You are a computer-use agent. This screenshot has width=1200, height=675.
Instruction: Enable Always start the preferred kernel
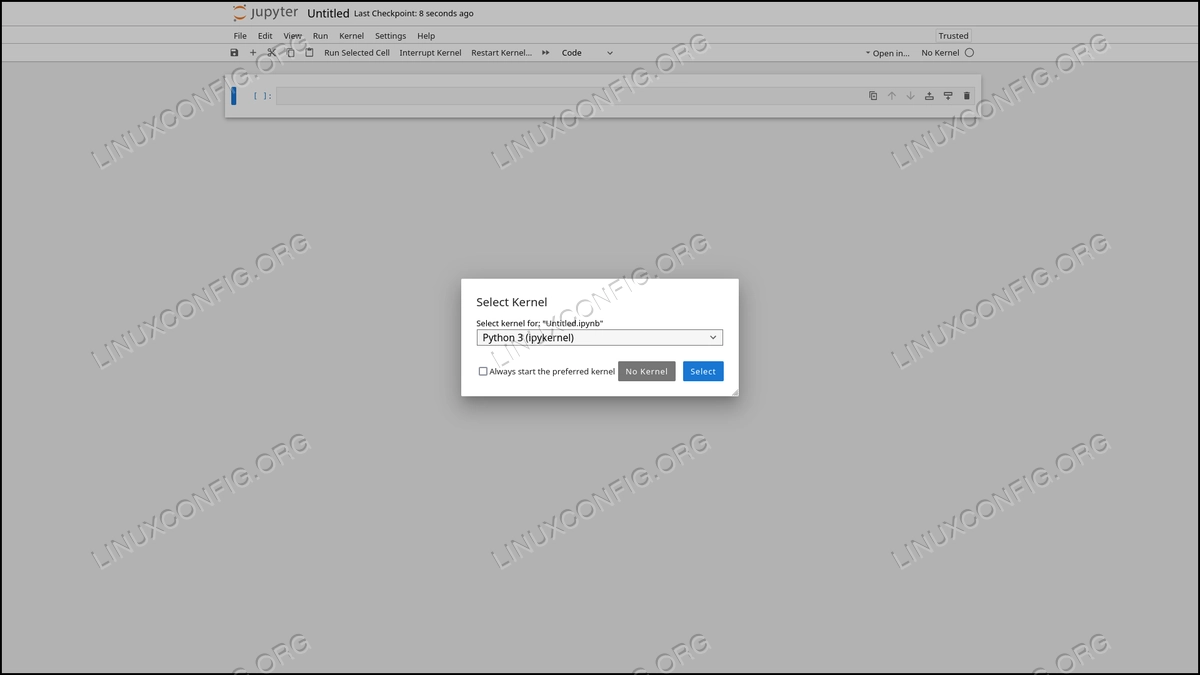click(x=483, y=371)
